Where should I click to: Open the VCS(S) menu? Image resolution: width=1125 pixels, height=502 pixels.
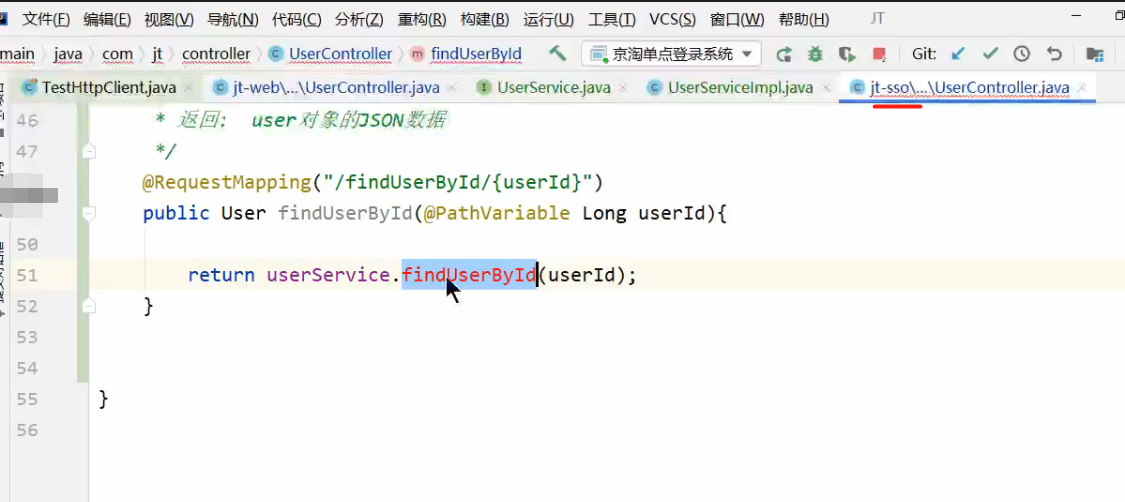pos(672,19)
